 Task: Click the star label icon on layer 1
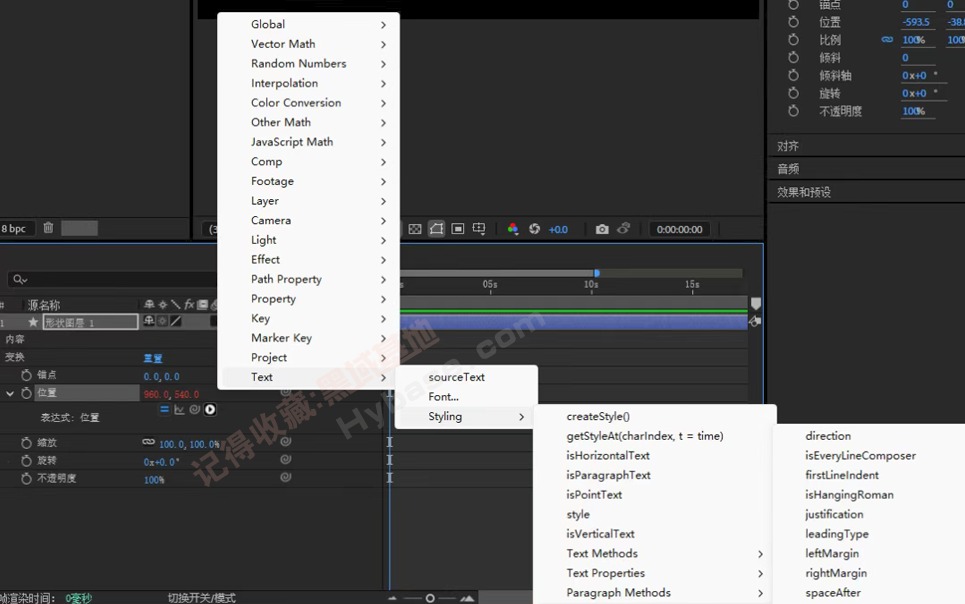(33, 322)
